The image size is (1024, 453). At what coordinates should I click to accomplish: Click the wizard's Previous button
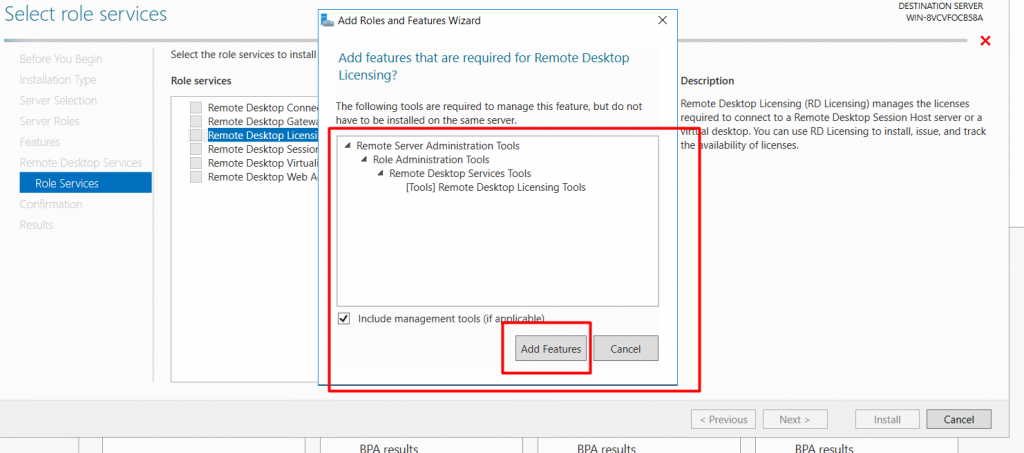tap(723, 419)
